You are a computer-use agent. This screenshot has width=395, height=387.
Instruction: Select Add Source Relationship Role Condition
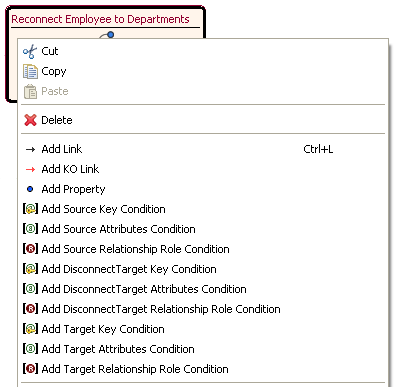[x=203, y=249]
